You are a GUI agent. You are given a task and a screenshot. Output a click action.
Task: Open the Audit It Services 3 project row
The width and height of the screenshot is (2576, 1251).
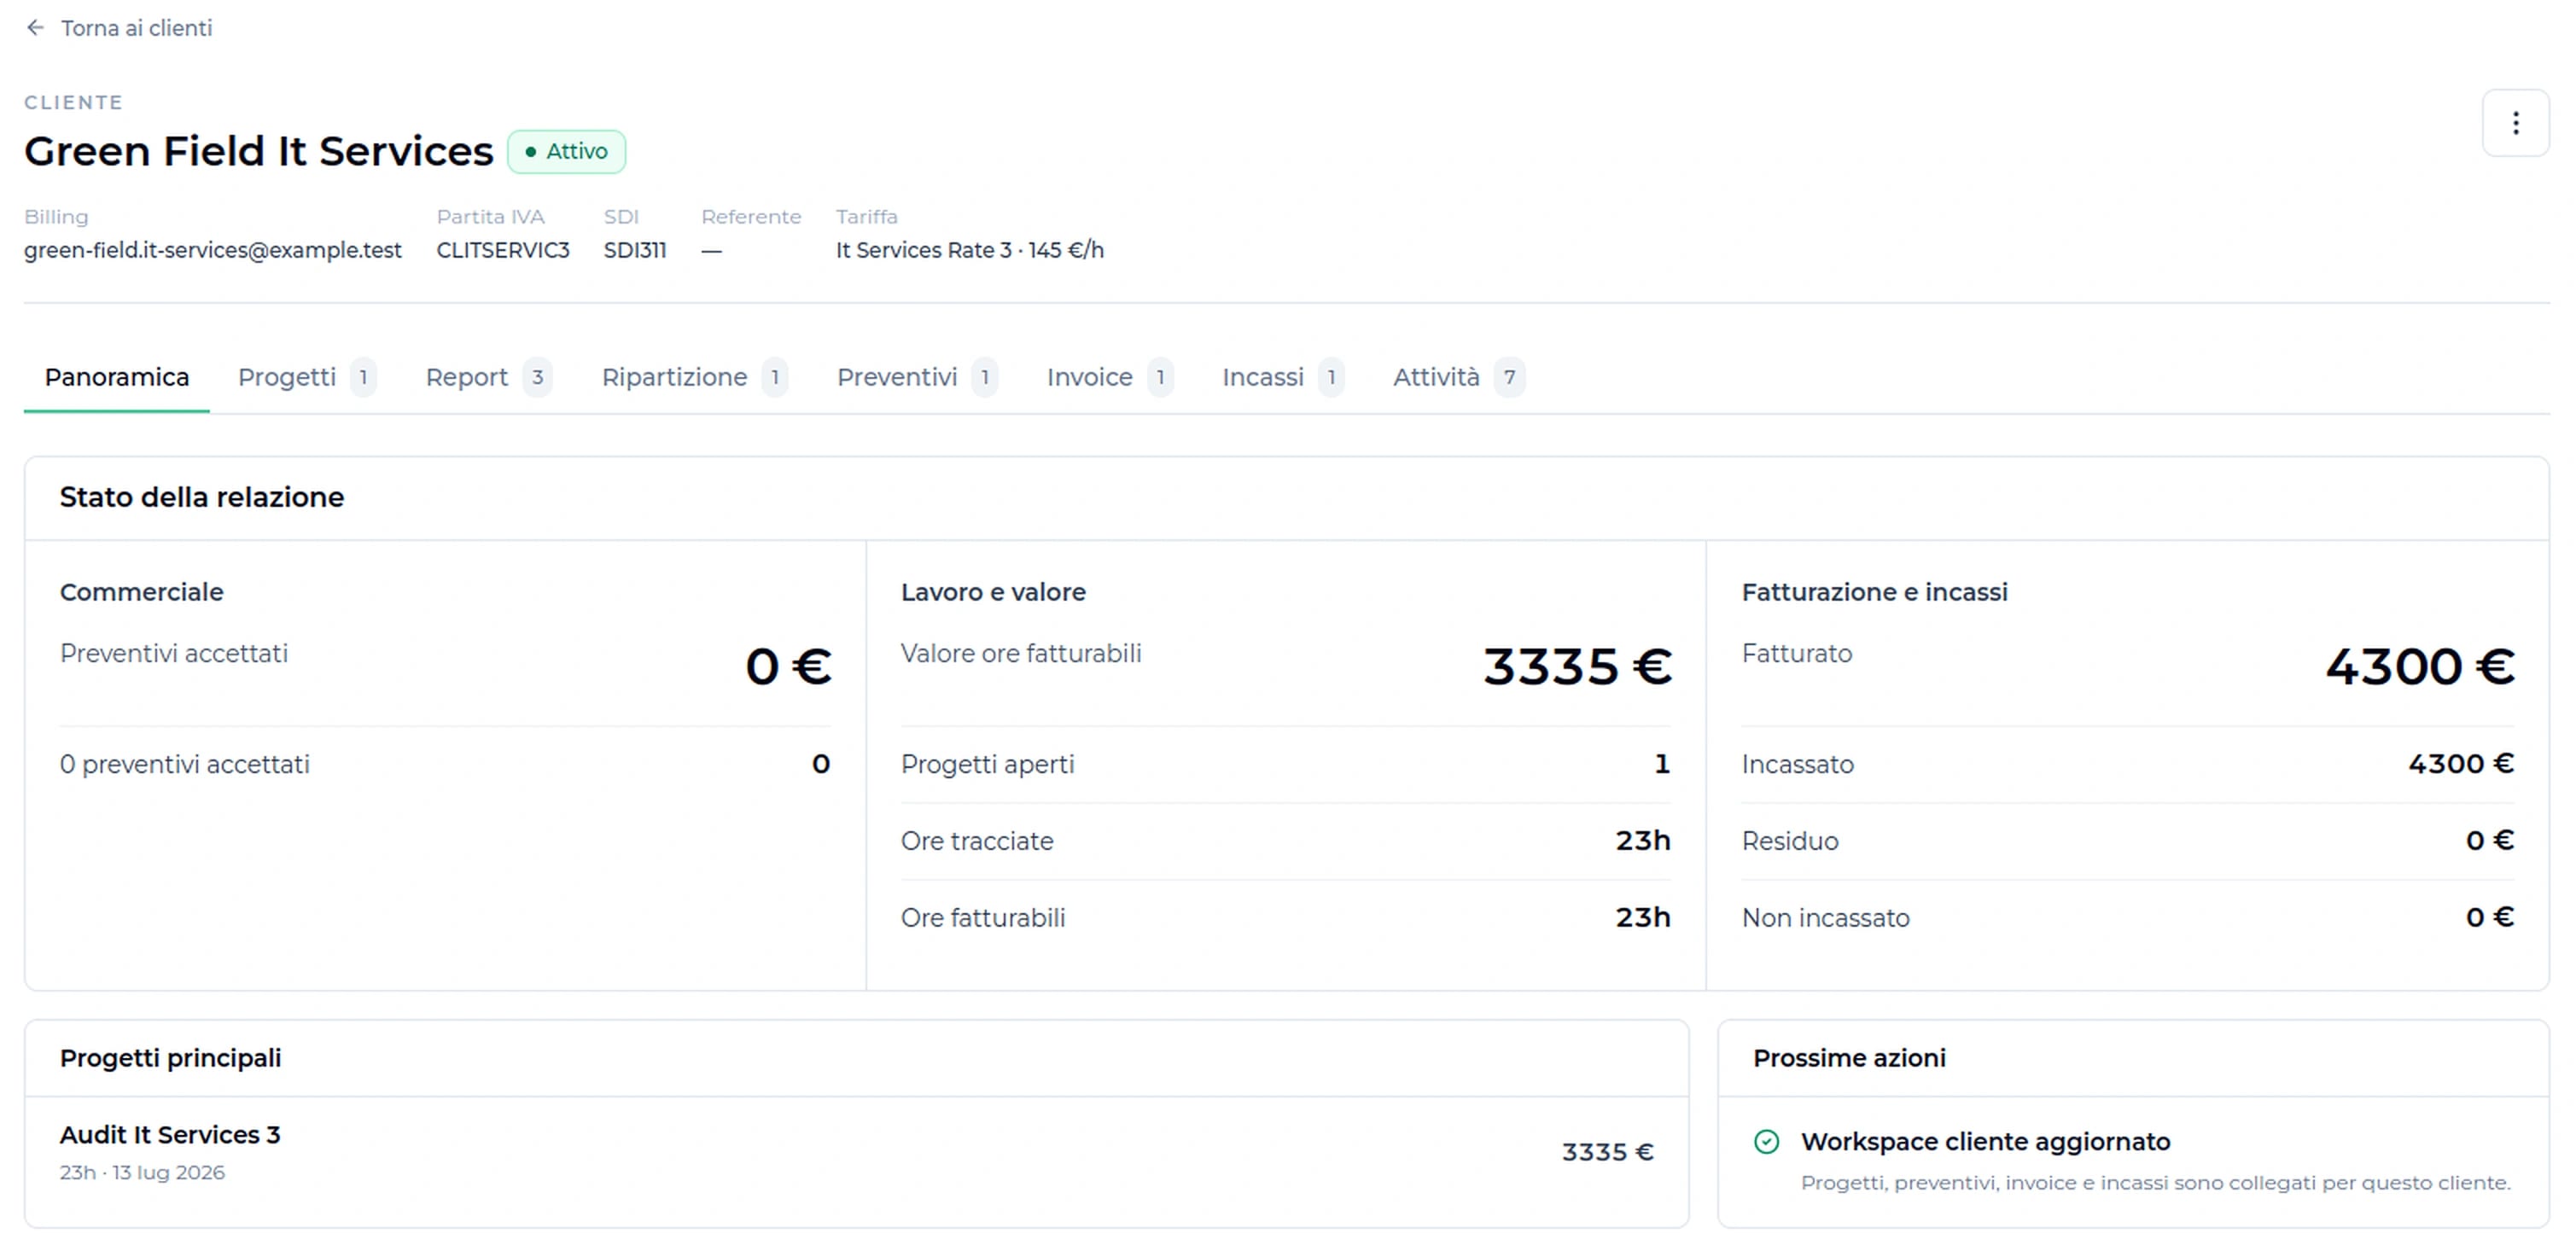(x=857, y=1153)
